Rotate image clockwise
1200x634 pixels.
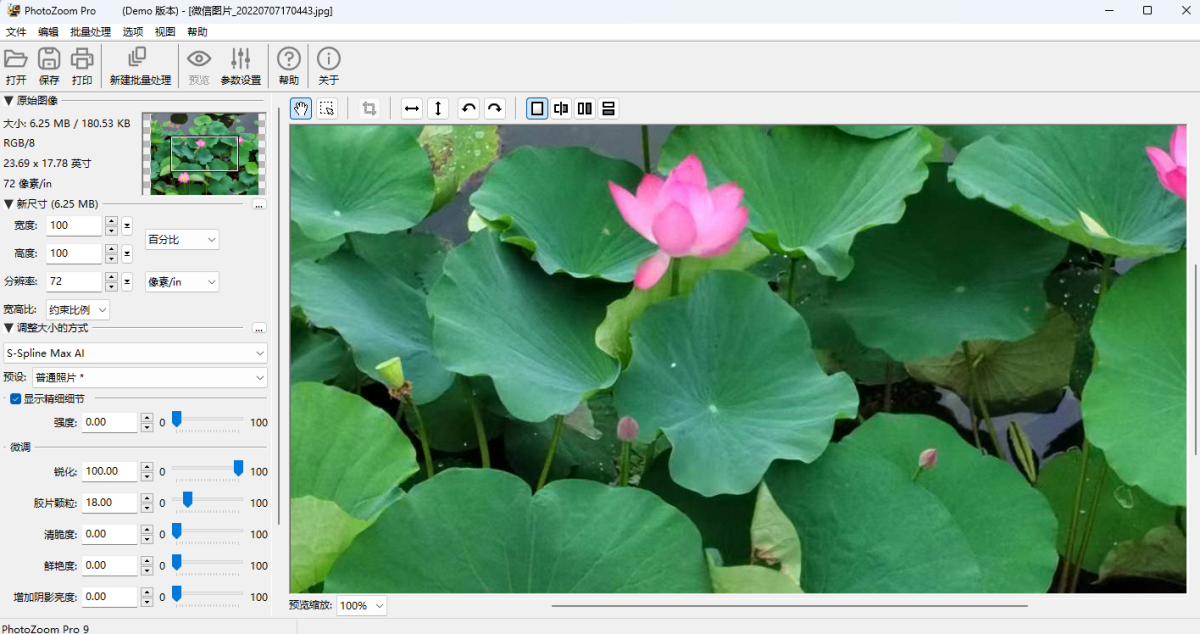(x=494, y=109)
